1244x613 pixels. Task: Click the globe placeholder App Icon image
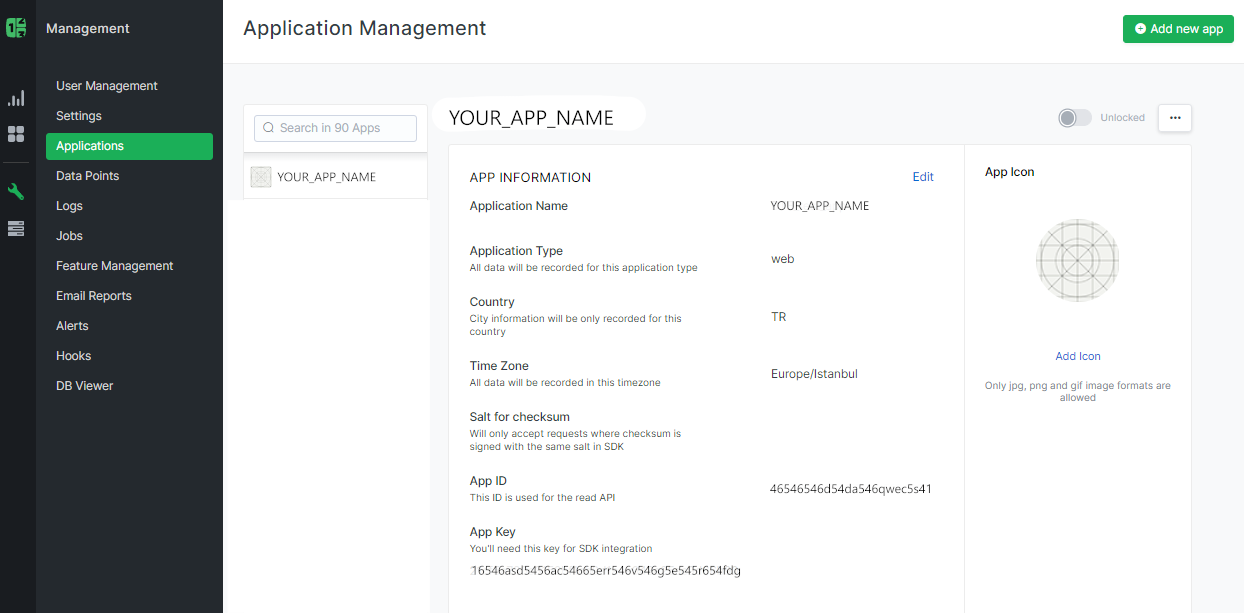1077,260
